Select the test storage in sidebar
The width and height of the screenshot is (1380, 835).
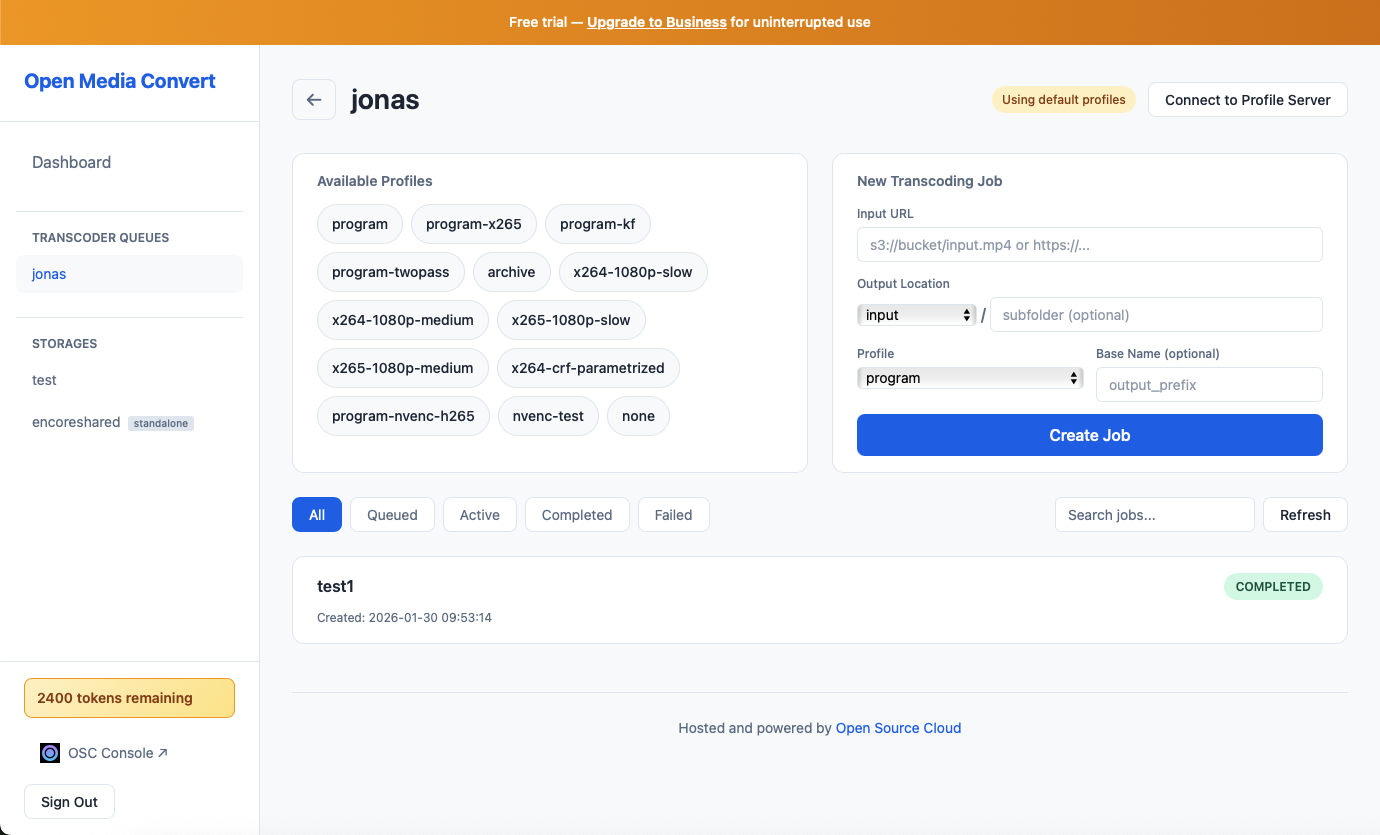click(x=44, y=380)
